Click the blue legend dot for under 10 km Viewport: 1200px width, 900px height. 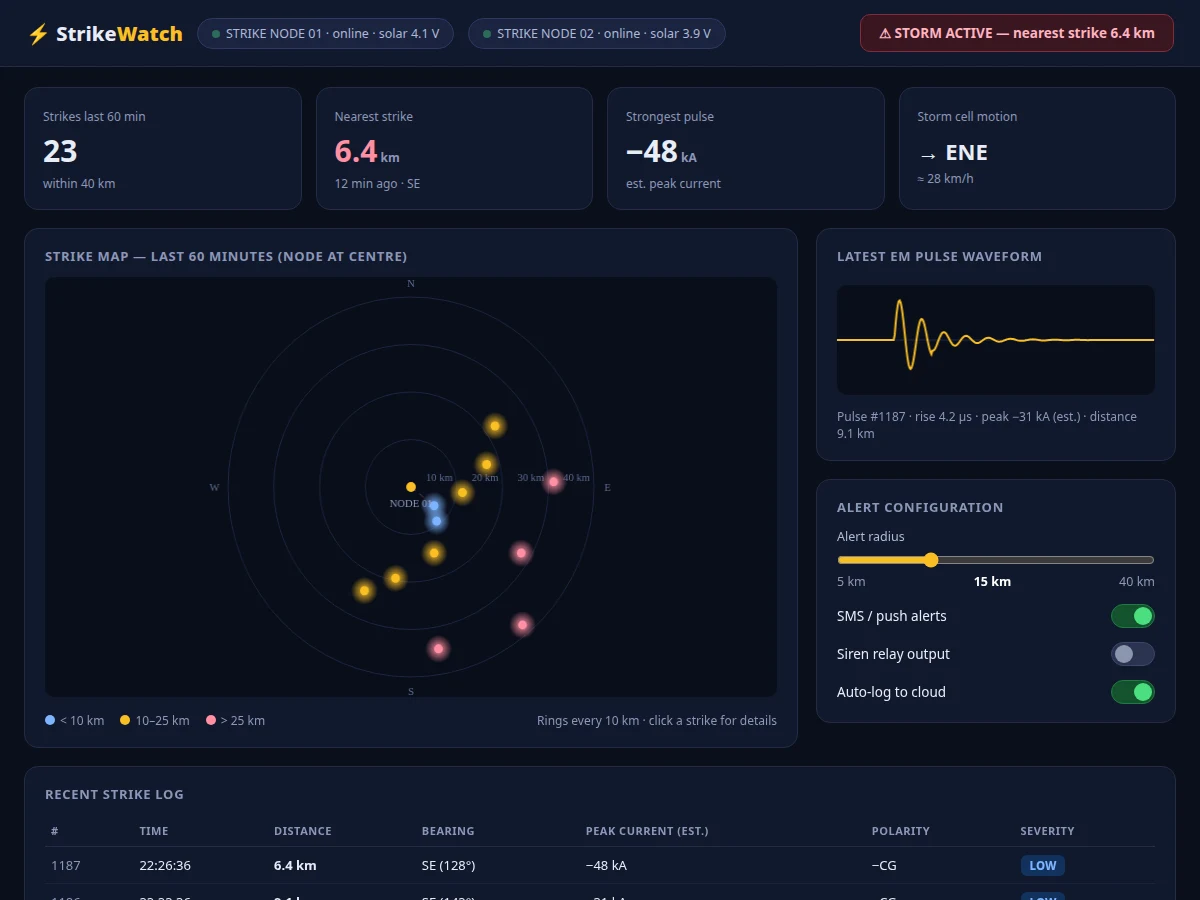50,720
